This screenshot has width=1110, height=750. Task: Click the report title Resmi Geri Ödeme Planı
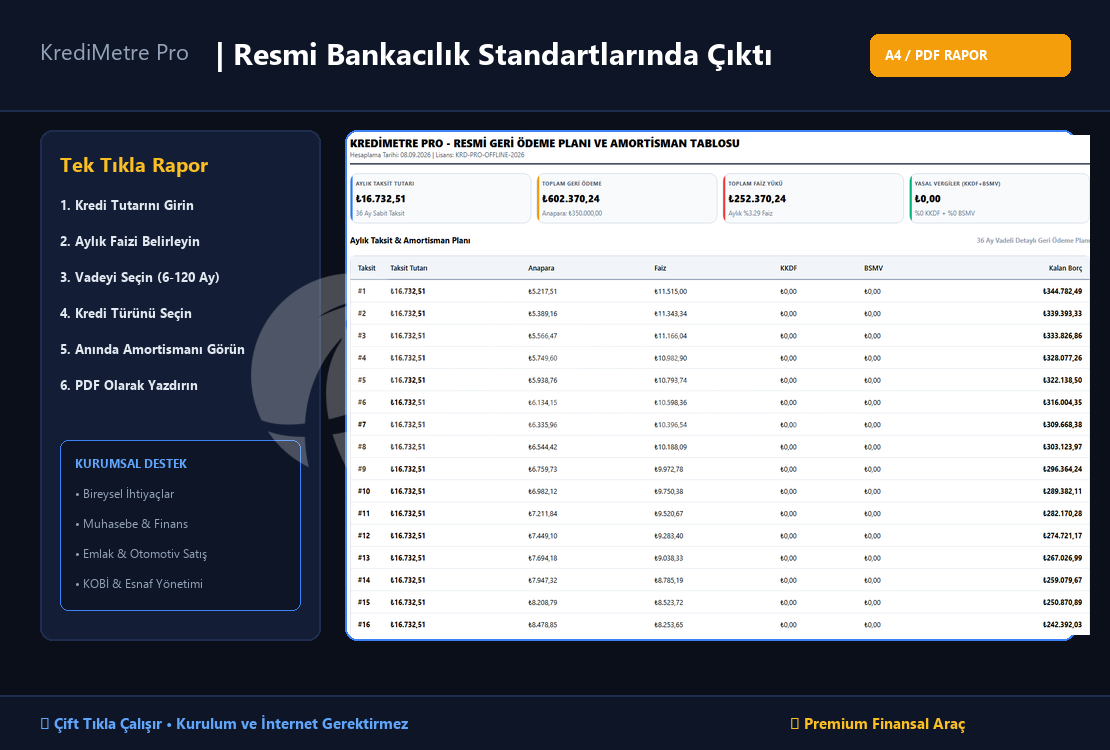coord(544,143)
